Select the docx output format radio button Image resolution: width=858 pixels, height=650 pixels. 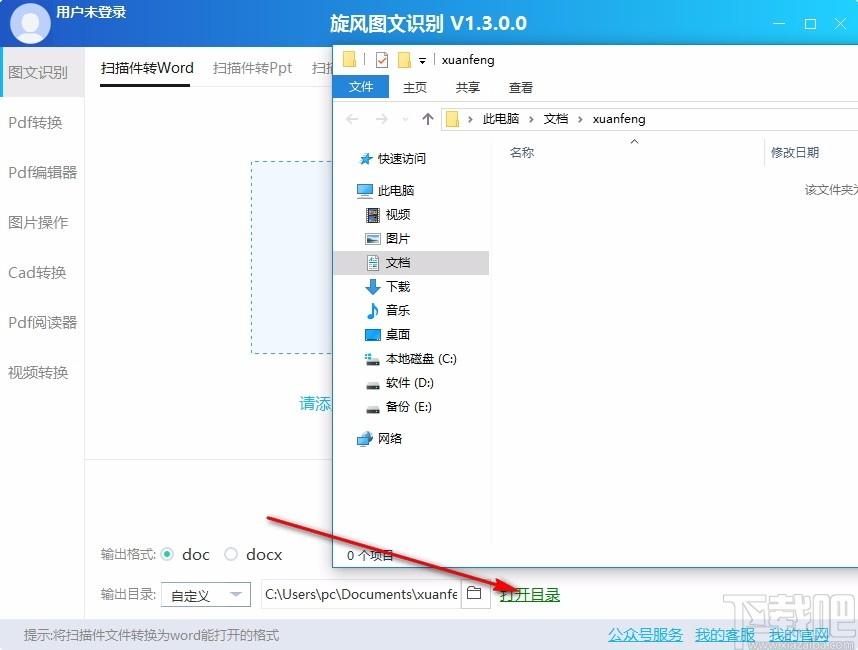pyautogui.click(x=231, y=554)
